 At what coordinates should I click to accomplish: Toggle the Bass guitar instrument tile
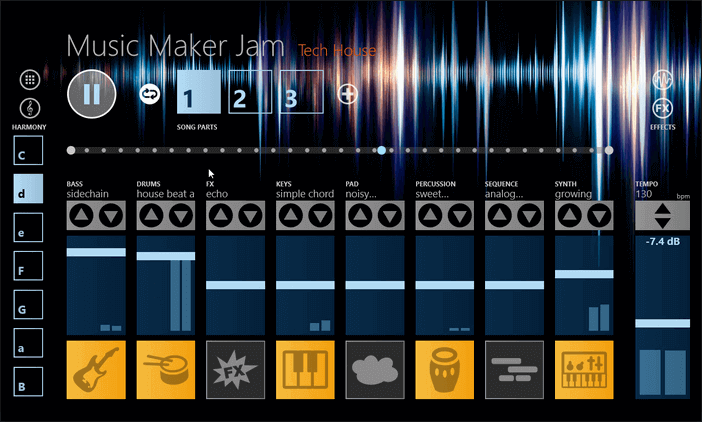click(96, 370)
